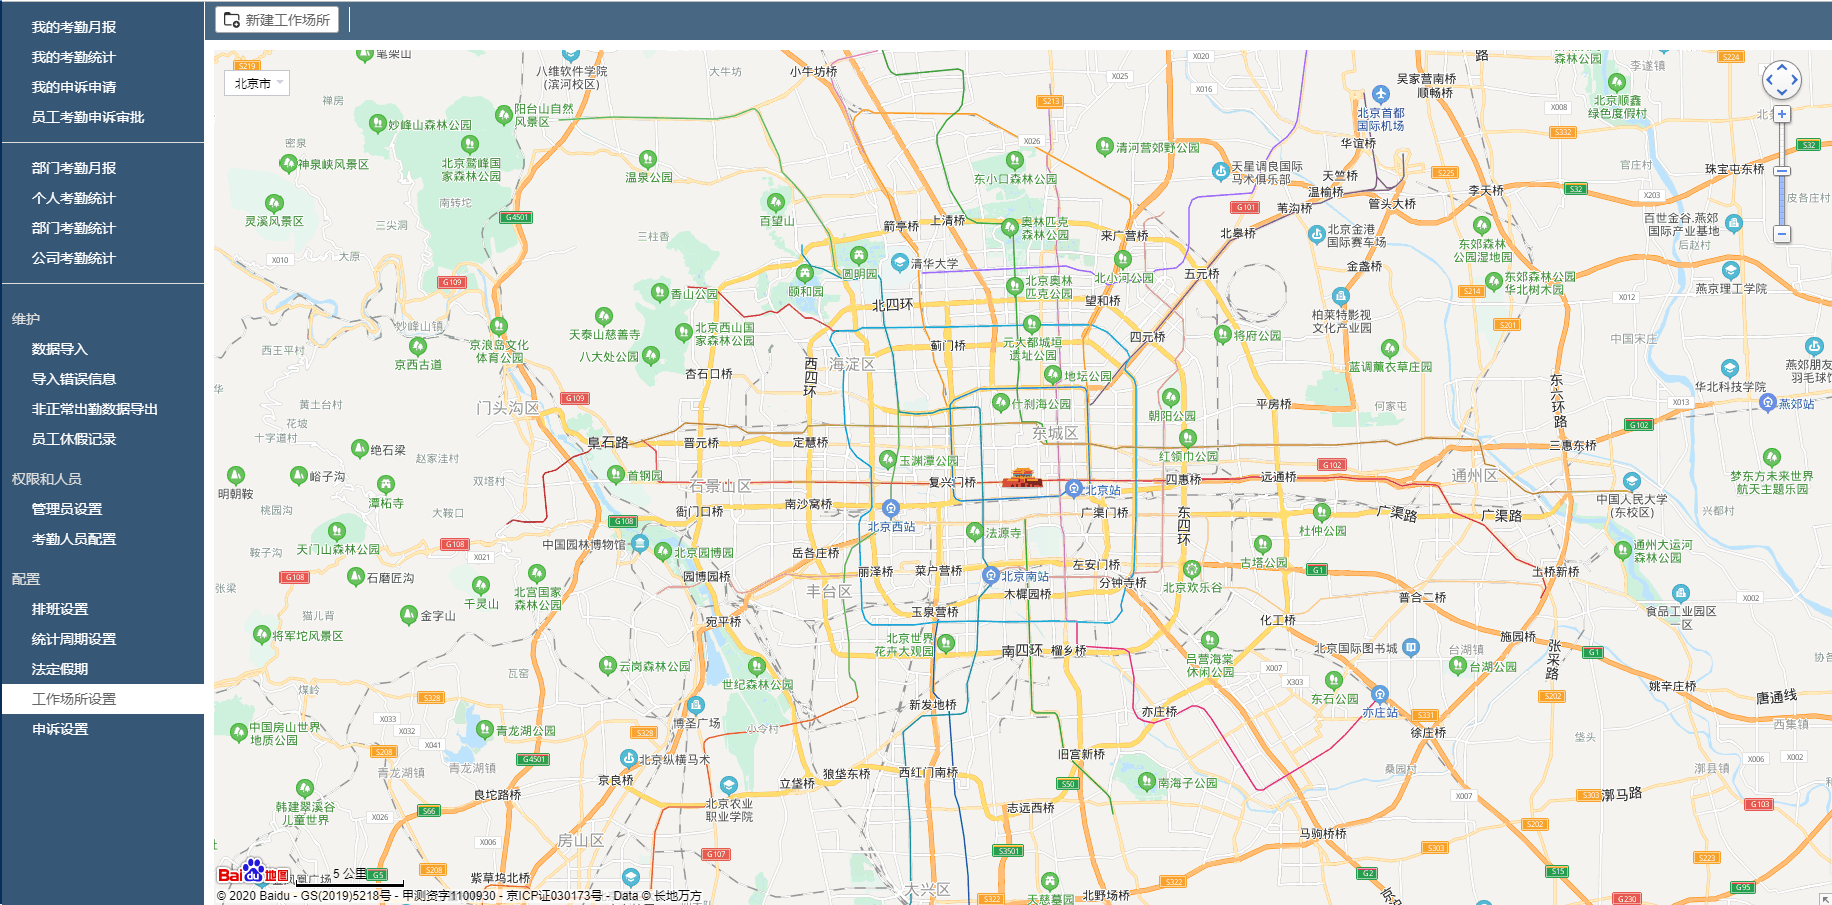Image resolution: width=1832 pixels, height=905 pixels.
Task: Click the 地坛公园 marker
Action: click(x=1052, y=375)
